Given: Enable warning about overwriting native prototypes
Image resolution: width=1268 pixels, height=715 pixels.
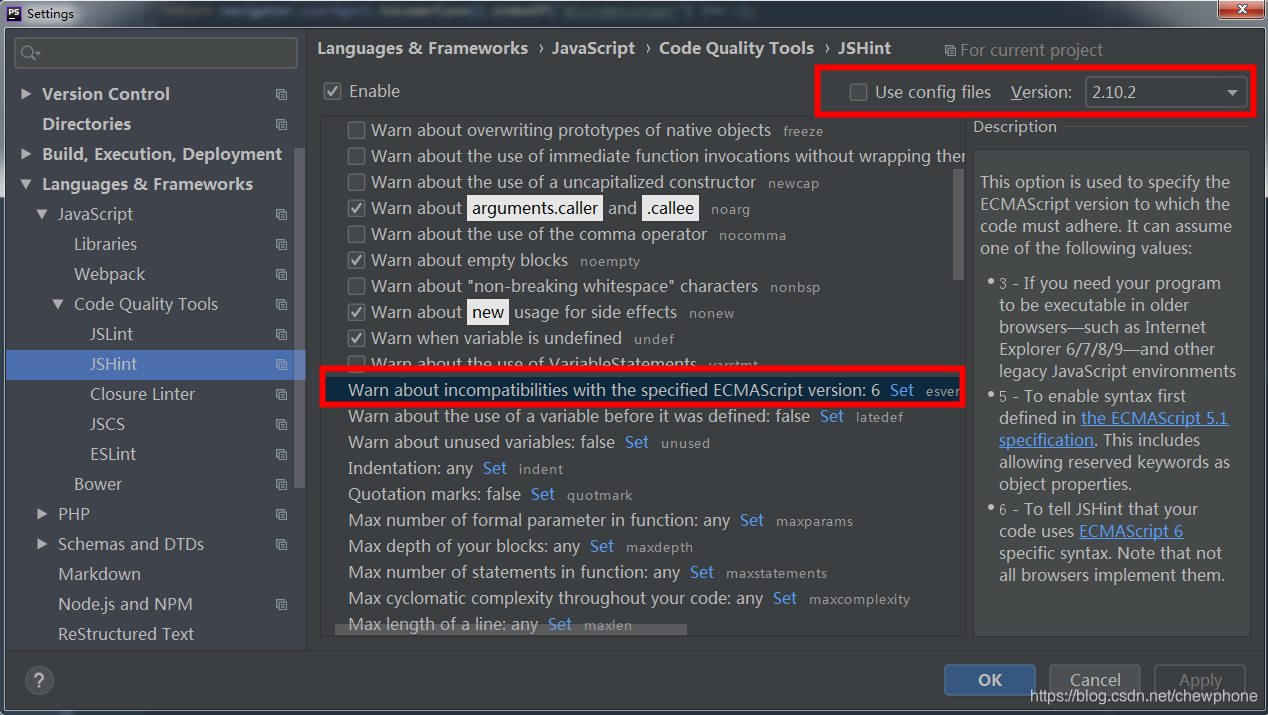Looking at the screenshot, I should 356,130.
